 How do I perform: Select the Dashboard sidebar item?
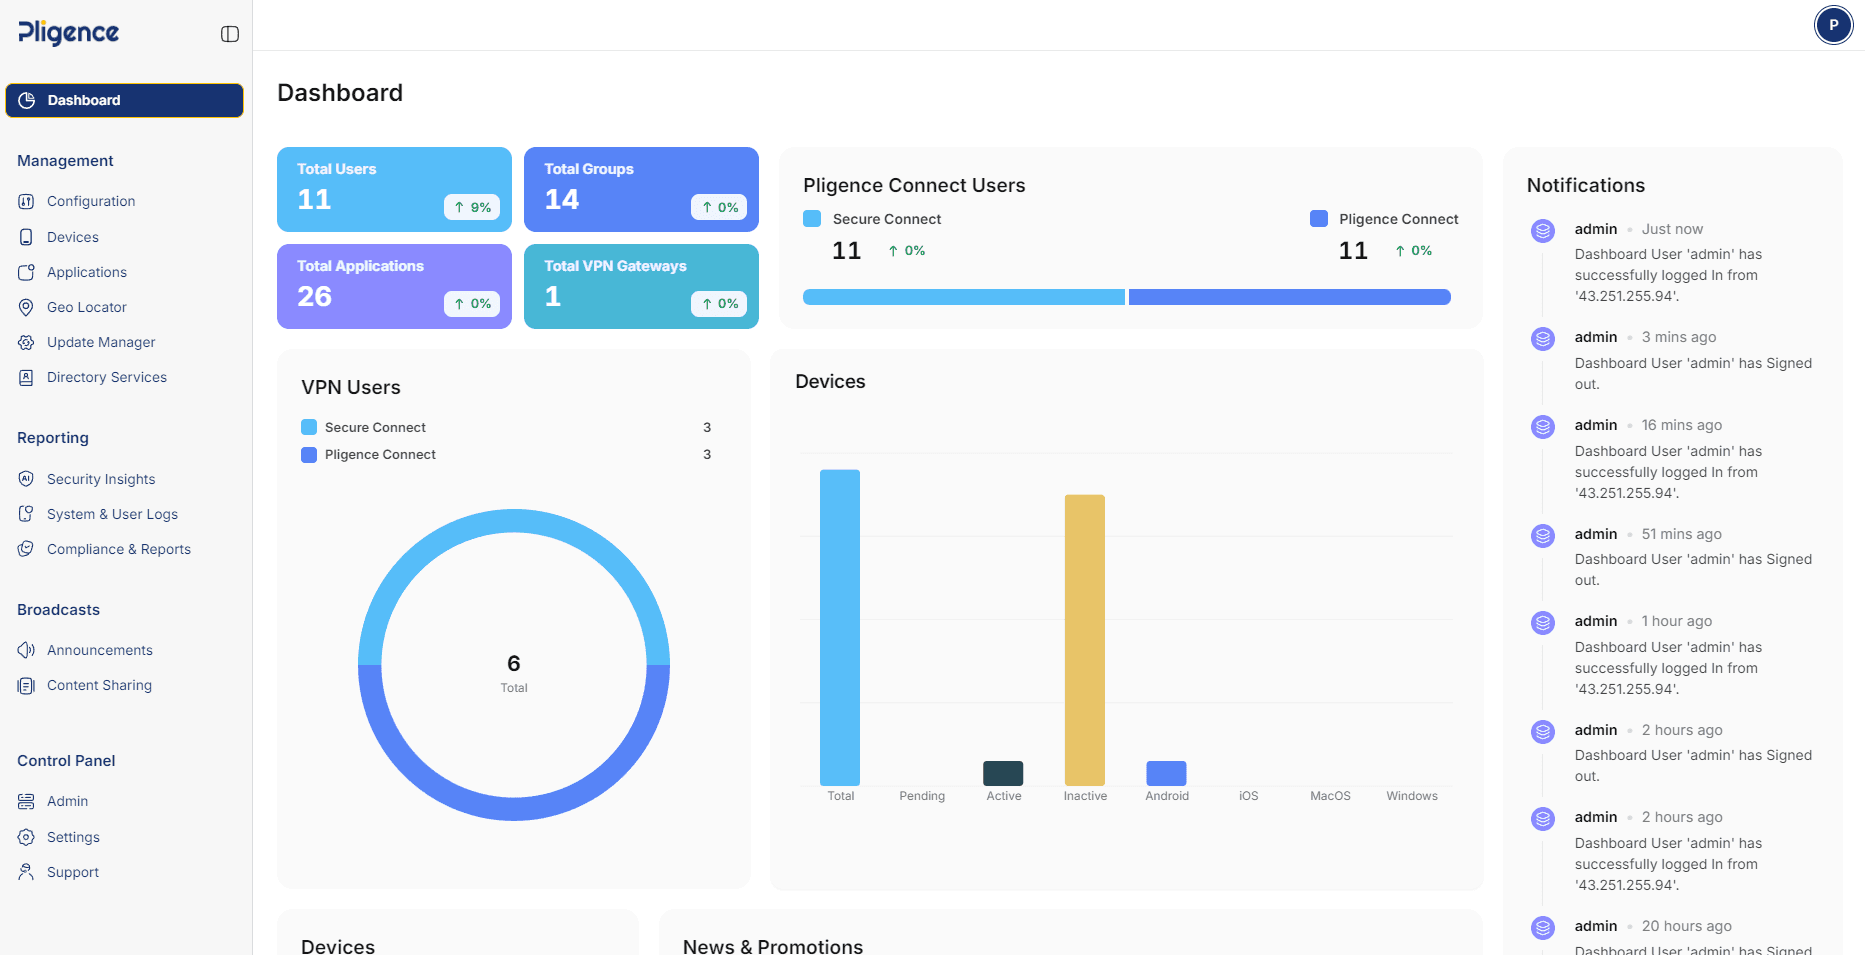[x=124, y=100]
